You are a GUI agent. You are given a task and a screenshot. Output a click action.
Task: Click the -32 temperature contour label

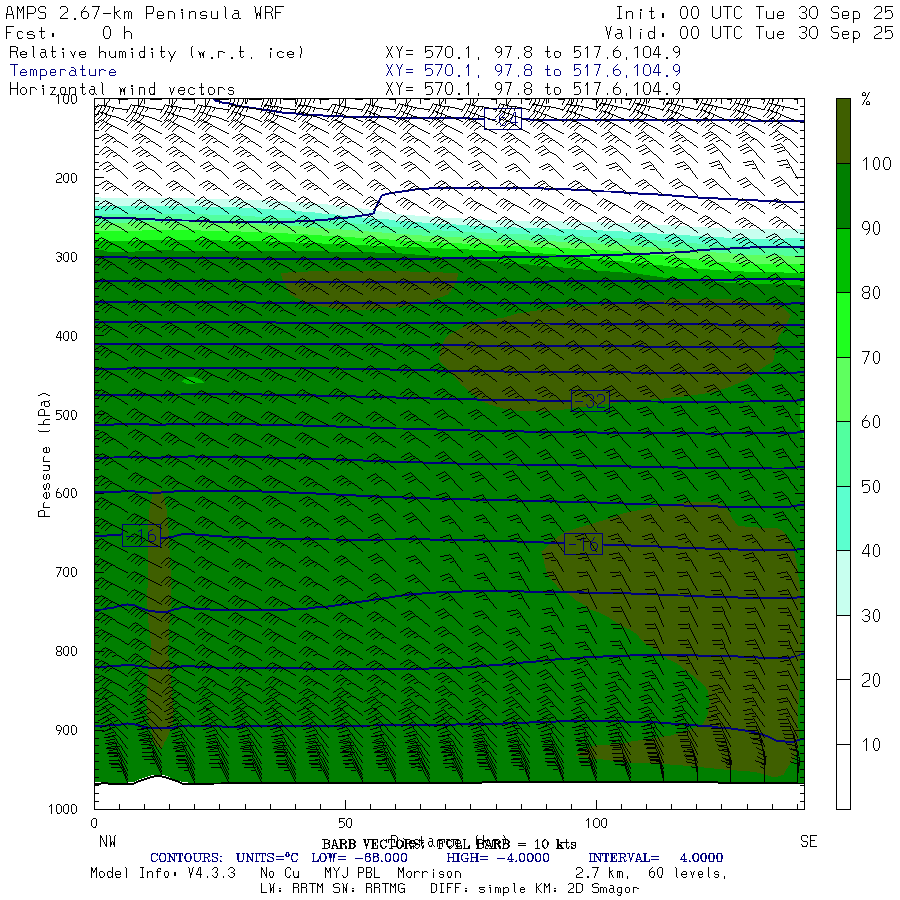click(x=591, y=400)
